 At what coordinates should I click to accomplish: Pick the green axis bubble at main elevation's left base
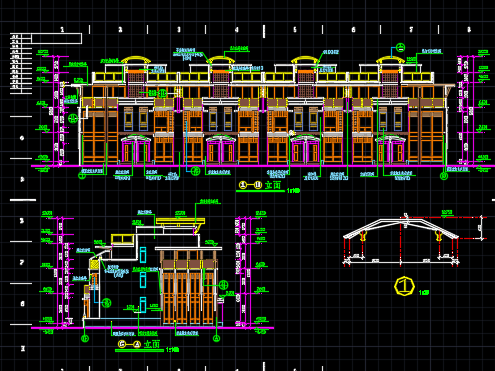click(82, 175)
